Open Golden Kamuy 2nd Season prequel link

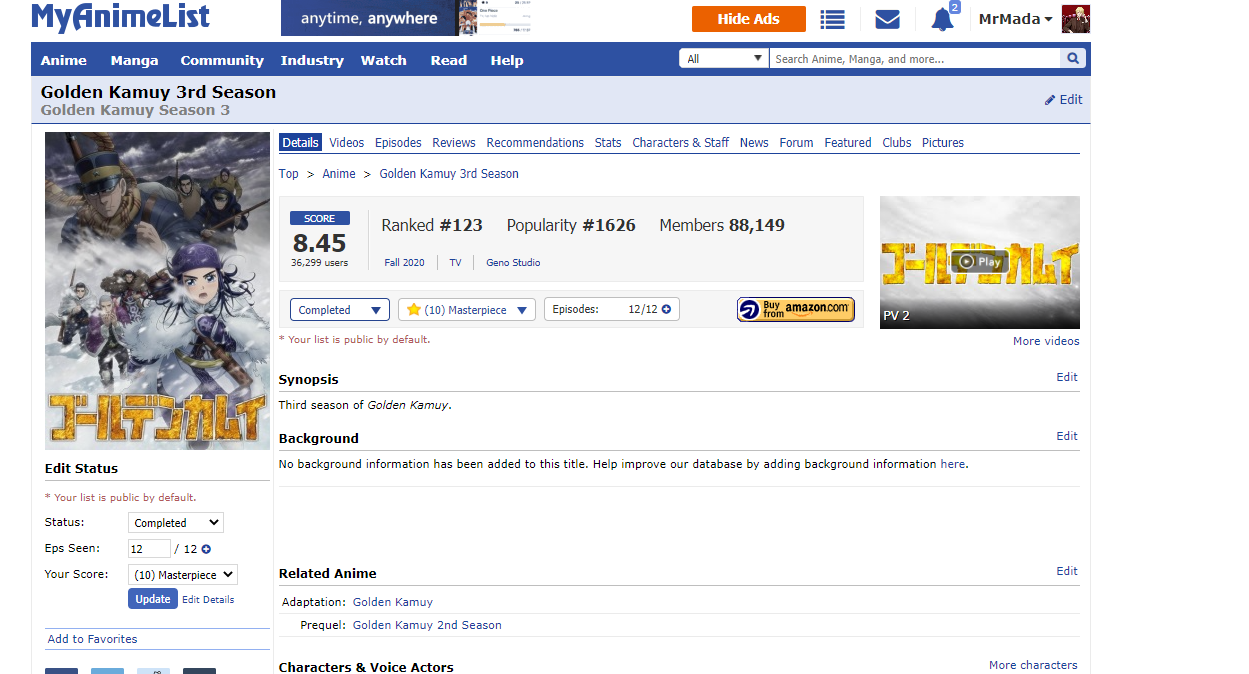point(427,625)
